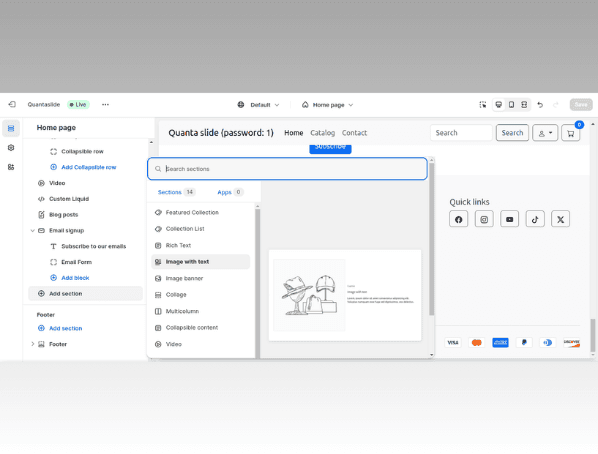Click the X social icon
Screen dimensions: 598x454
point(560,219)
